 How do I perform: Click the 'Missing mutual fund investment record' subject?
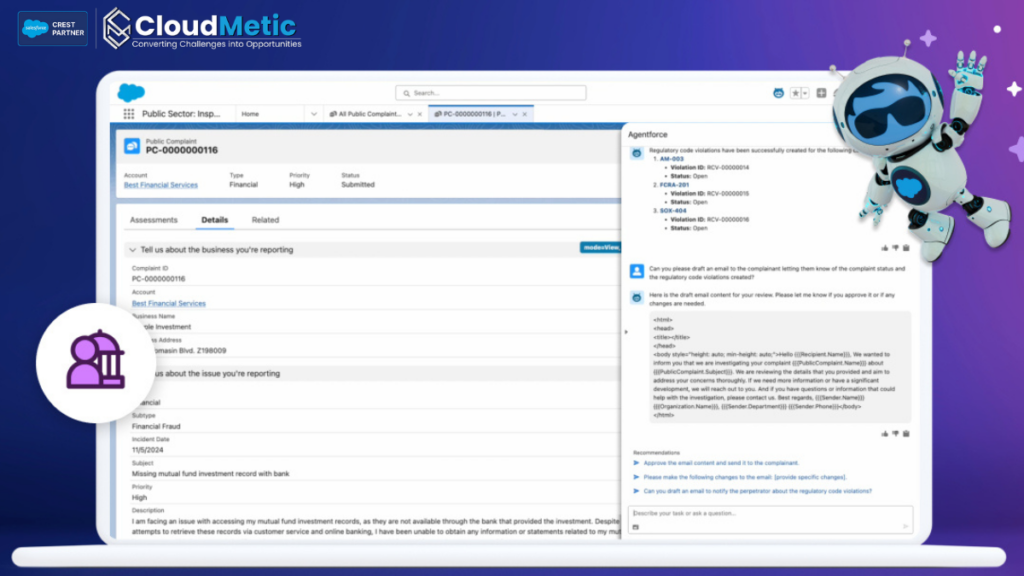point(210,474)
